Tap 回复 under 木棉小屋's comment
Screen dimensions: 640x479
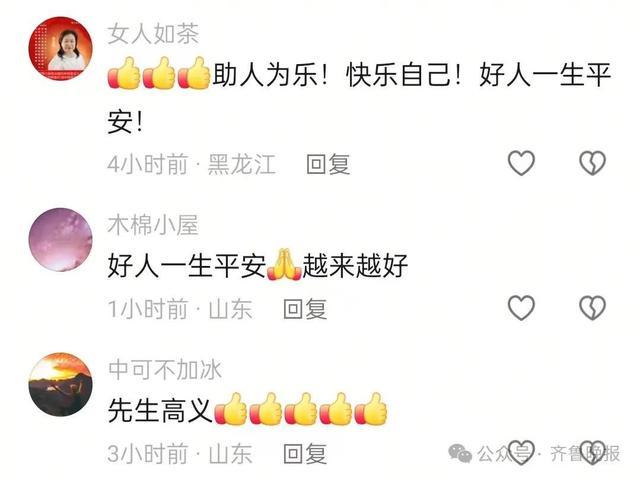pyautogui.click(x=305, y=309)
